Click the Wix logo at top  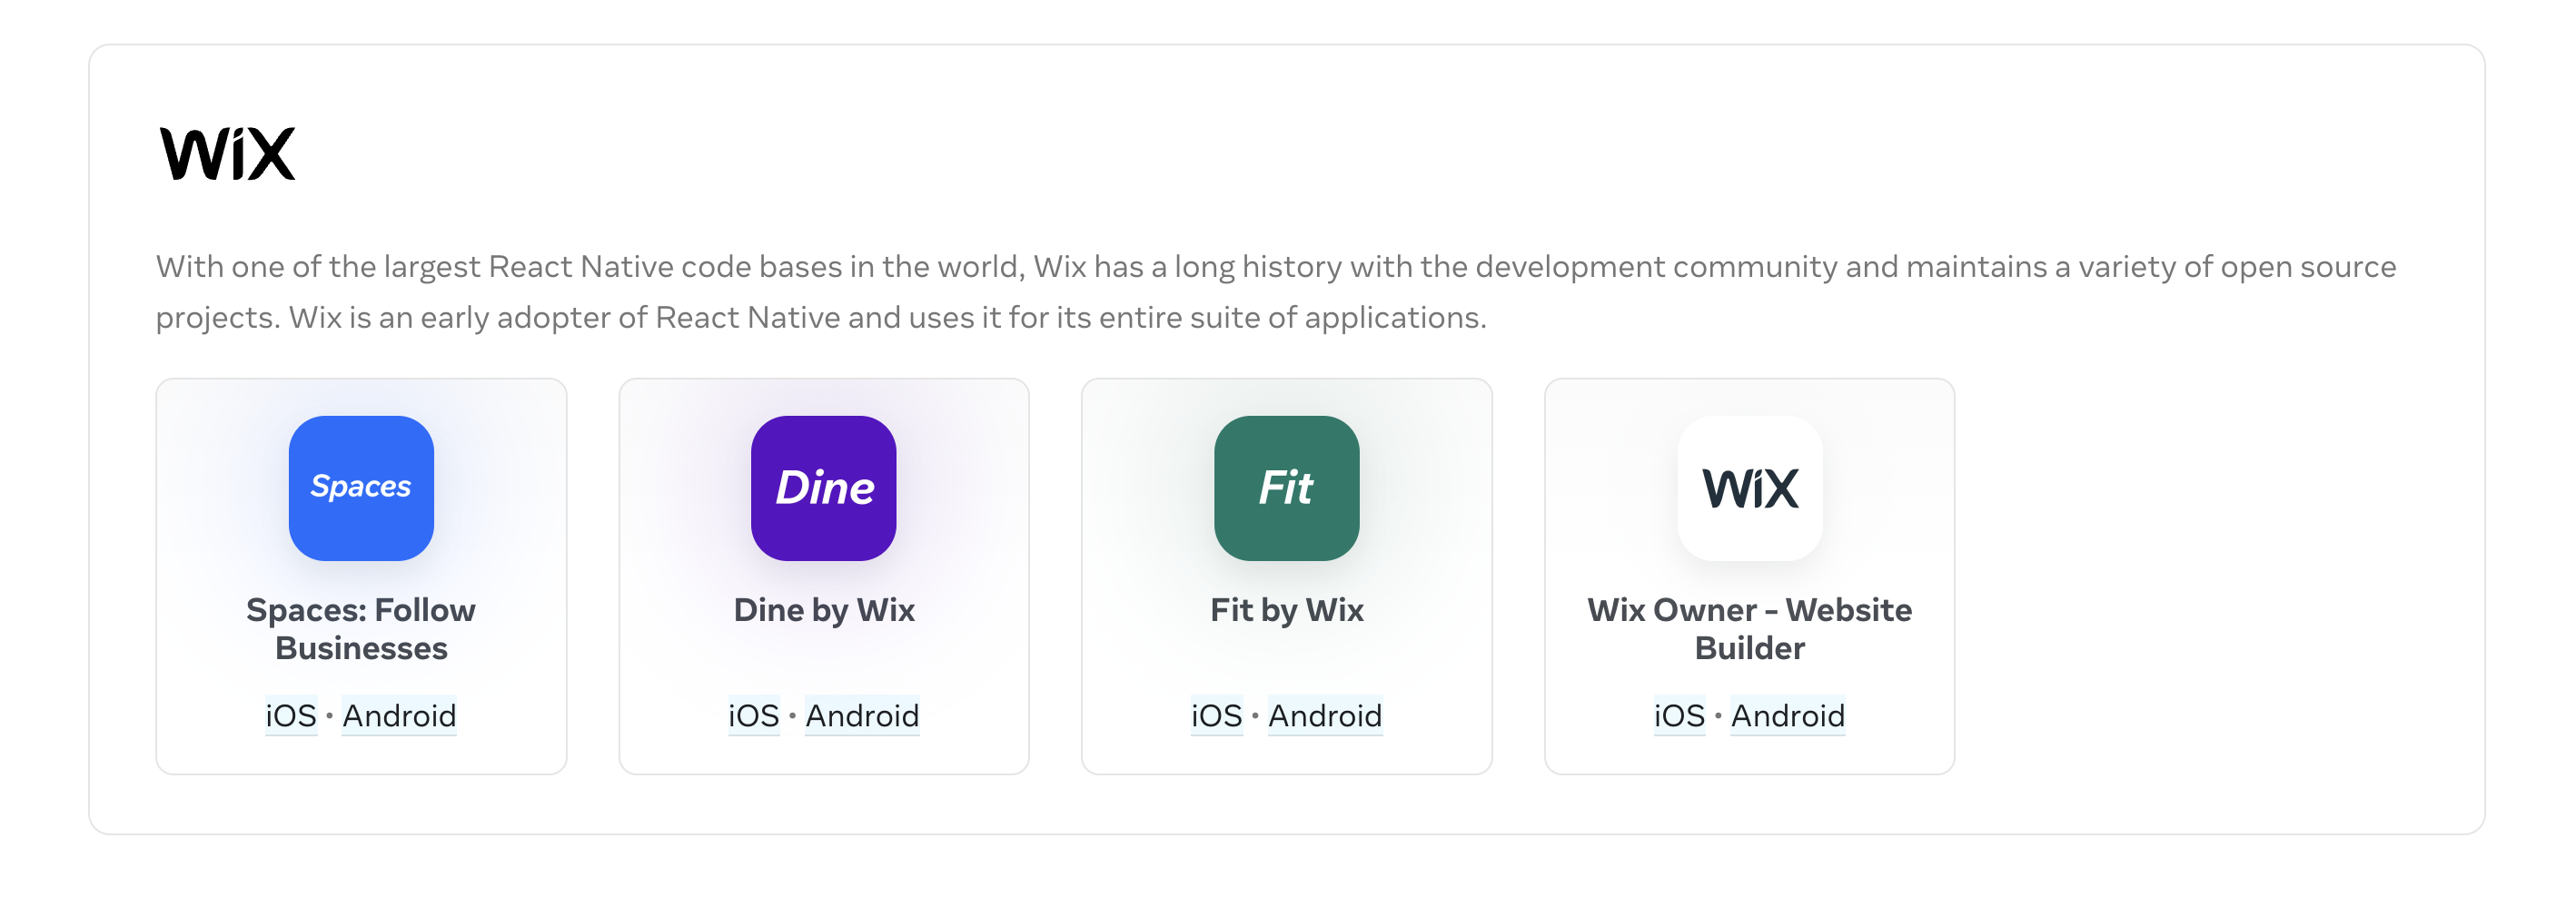228,154
